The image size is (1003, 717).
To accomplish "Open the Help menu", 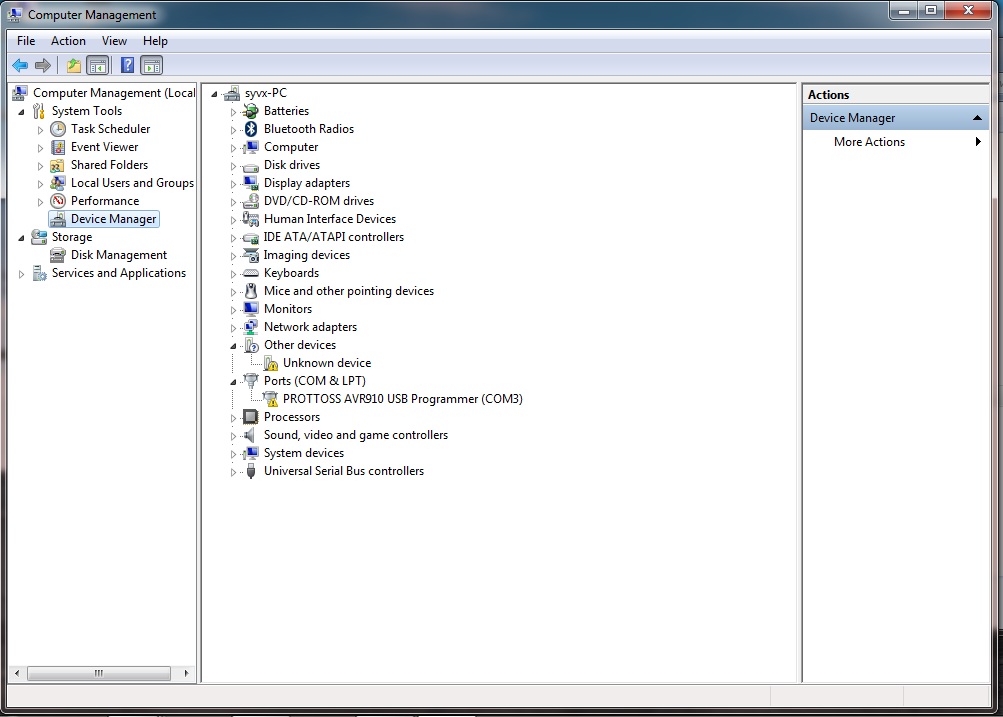I will pos(155,41).
